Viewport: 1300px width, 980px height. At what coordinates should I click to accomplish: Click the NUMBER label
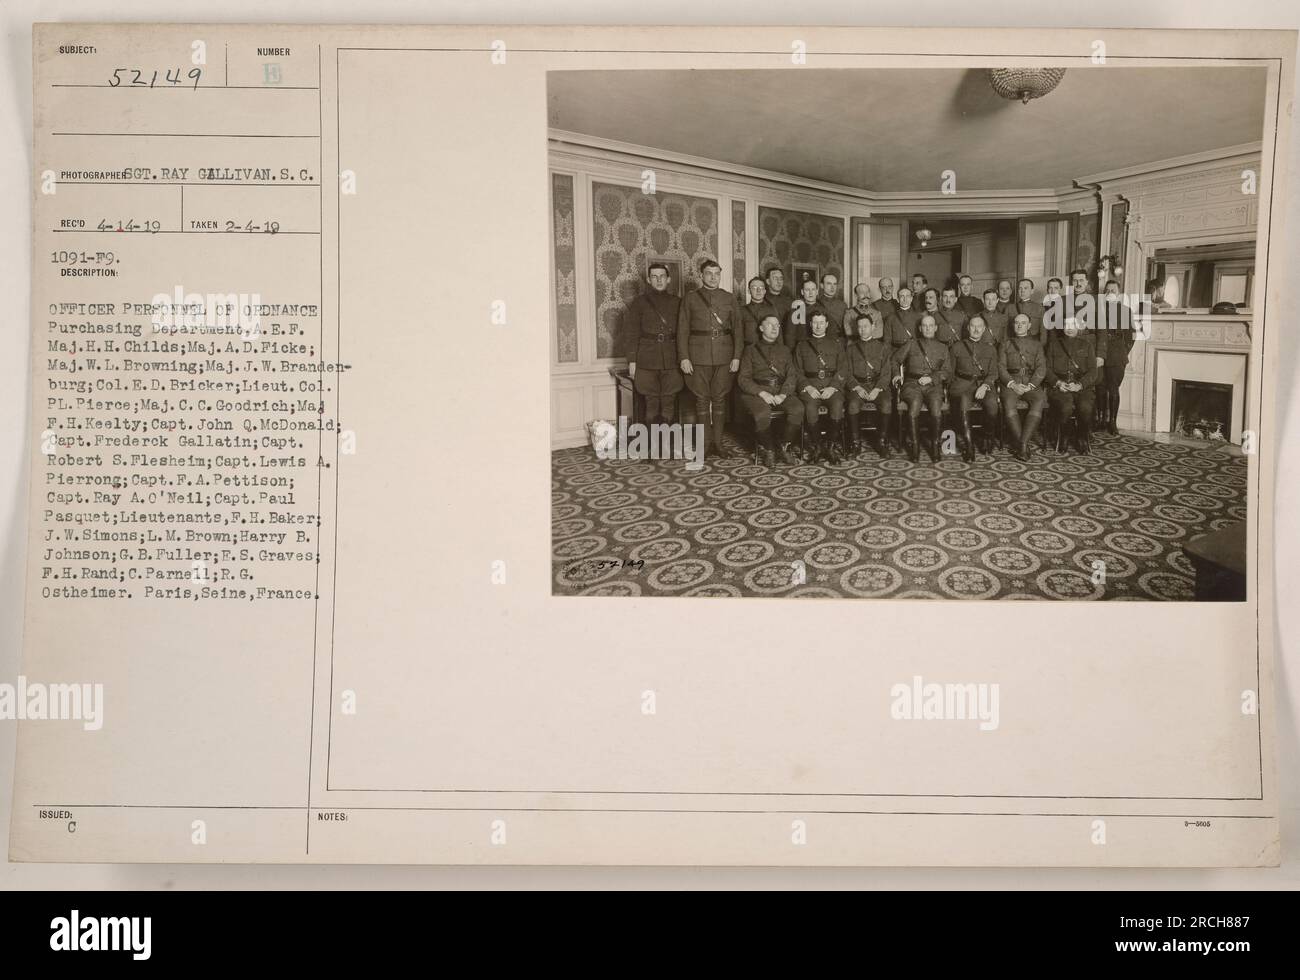pyautogui.click(x=273, y=51)
